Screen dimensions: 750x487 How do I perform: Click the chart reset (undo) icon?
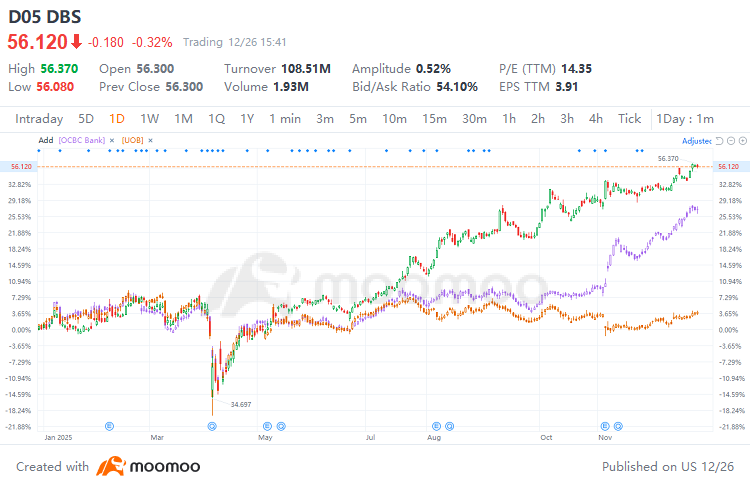pos(719,141)
